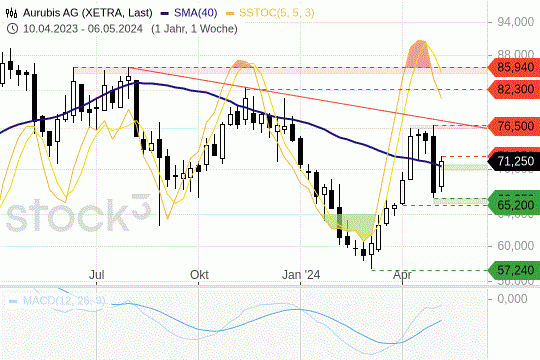540x360 pixels.
Task: Select the green 65,200 support price label
Action: [x=514, y=205]
